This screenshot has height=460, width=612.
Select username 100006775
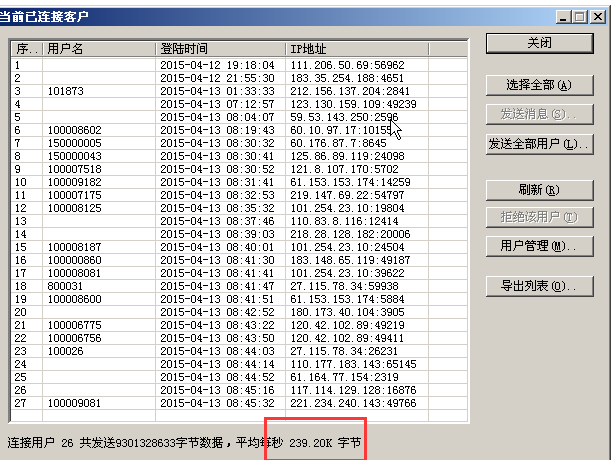[x=75, y=325]
